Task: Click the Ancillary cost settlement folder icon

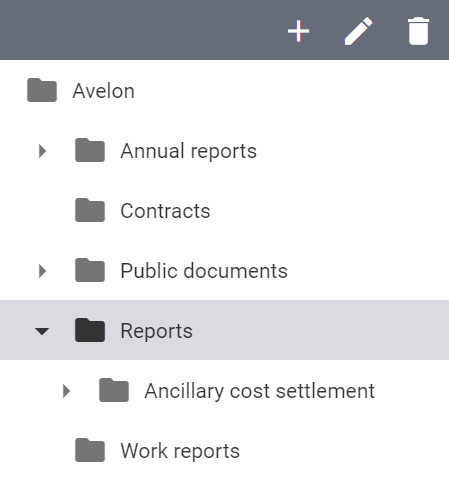Action: (114, 390)
